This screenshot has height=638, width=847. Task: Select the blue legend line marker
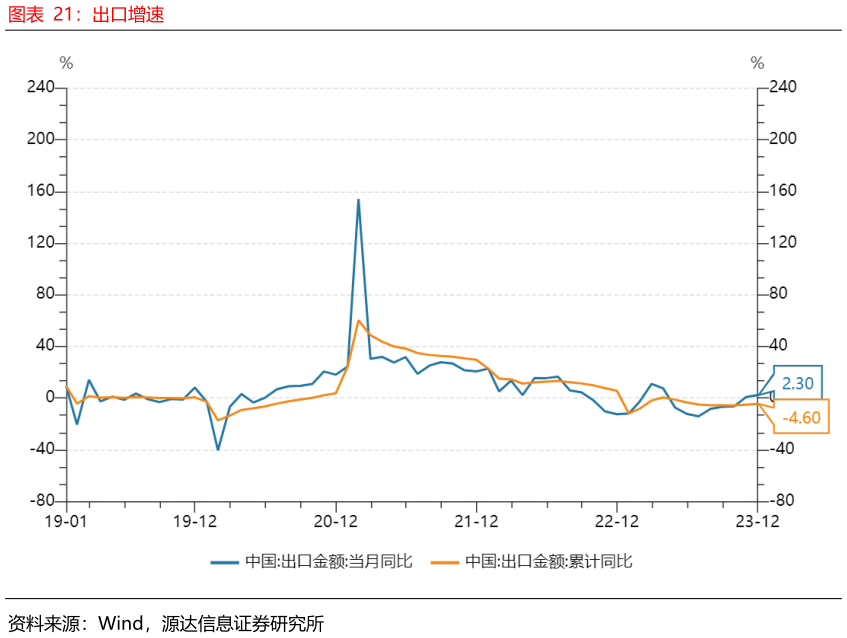click(x=224, y=562)
